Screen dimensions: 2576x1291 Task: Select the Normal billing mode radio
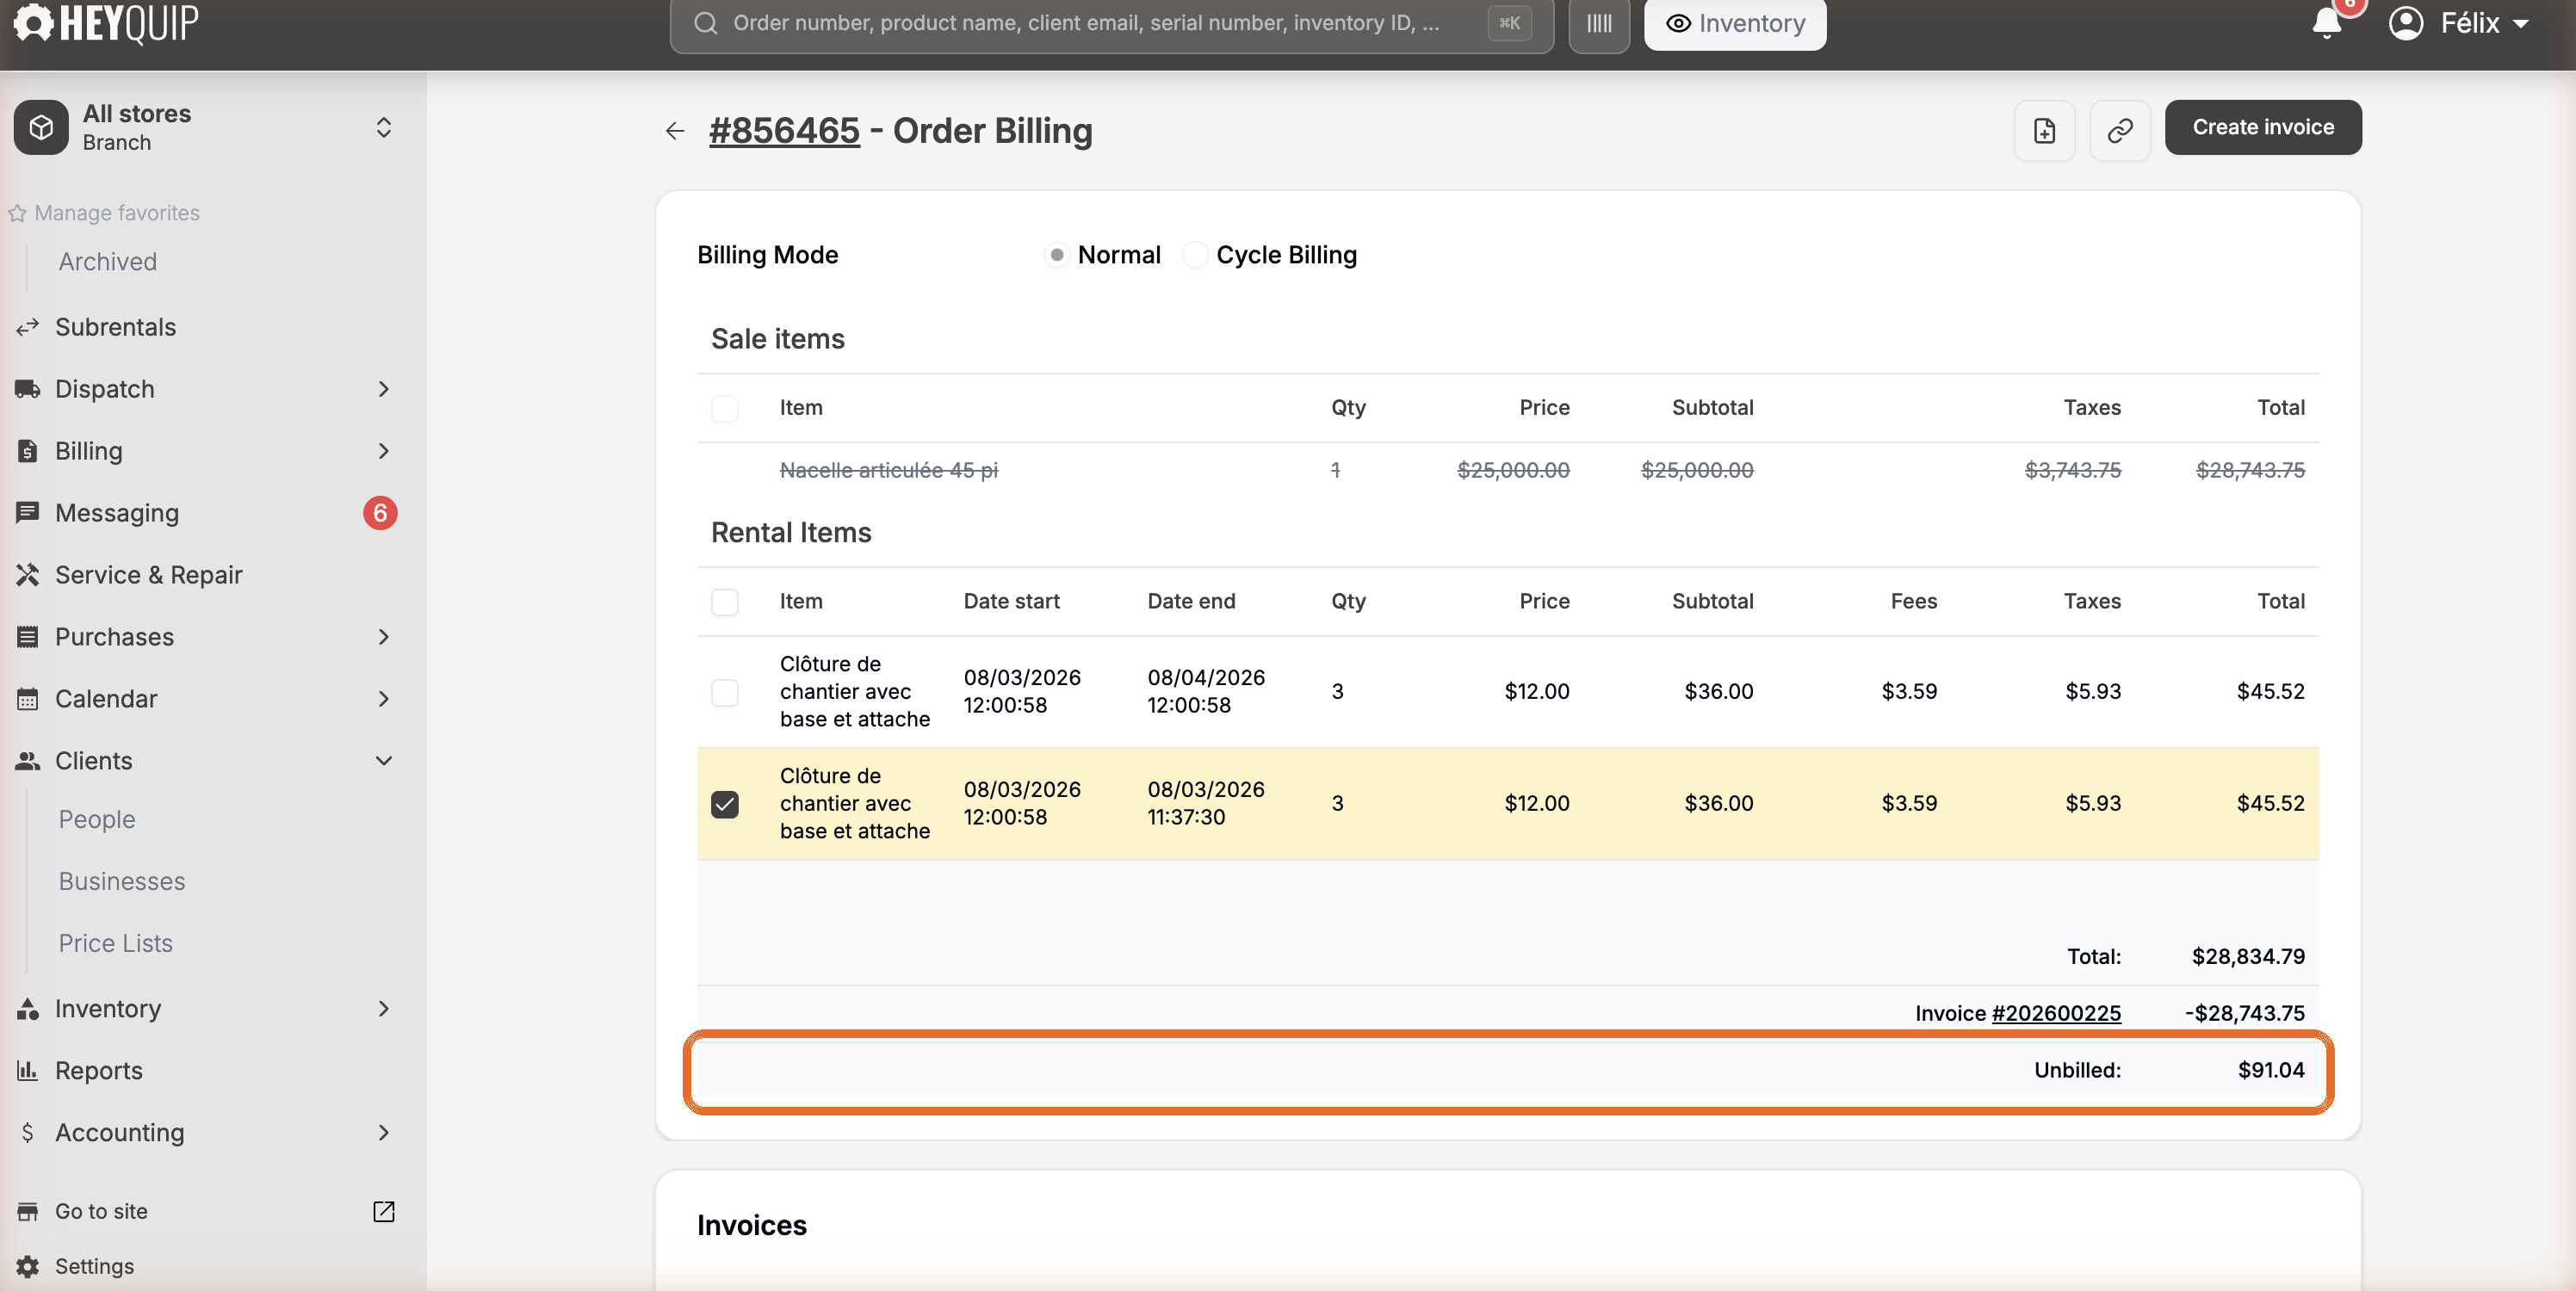tap(1056, 255)
